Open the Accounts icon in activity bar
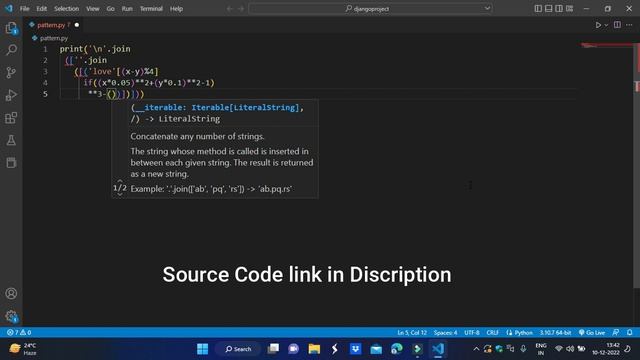 point(11,293)
